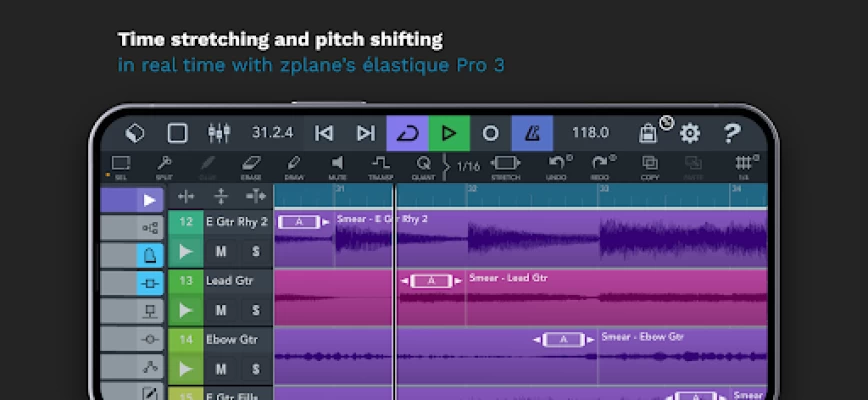Click the 118.0 tempo field

(590, 133)
